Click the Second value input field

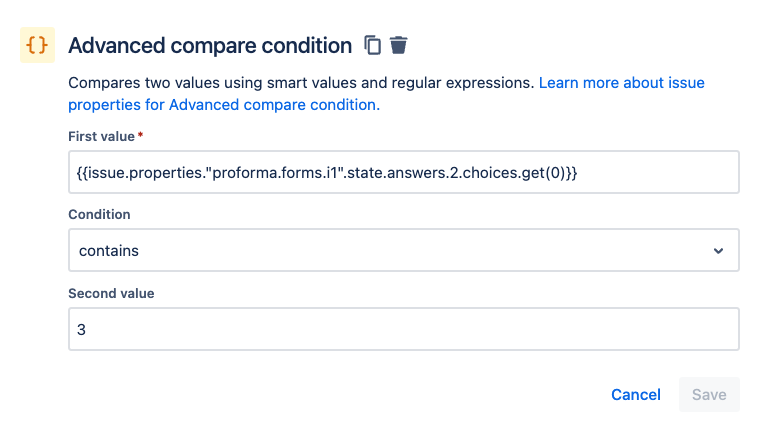(x=403, y=329)
